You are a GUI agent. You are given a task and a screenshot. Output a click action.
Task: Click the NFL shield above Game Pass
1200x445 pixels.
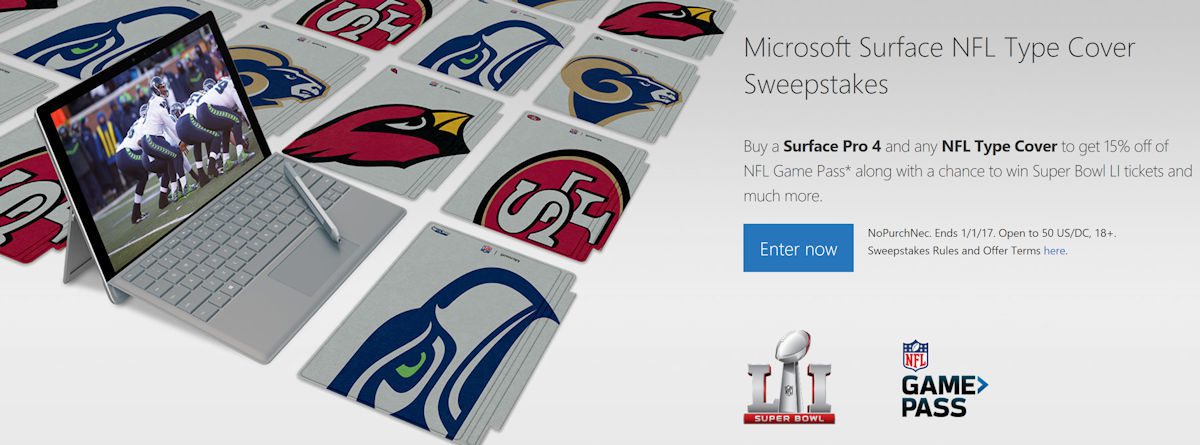[x=915, y=355]
